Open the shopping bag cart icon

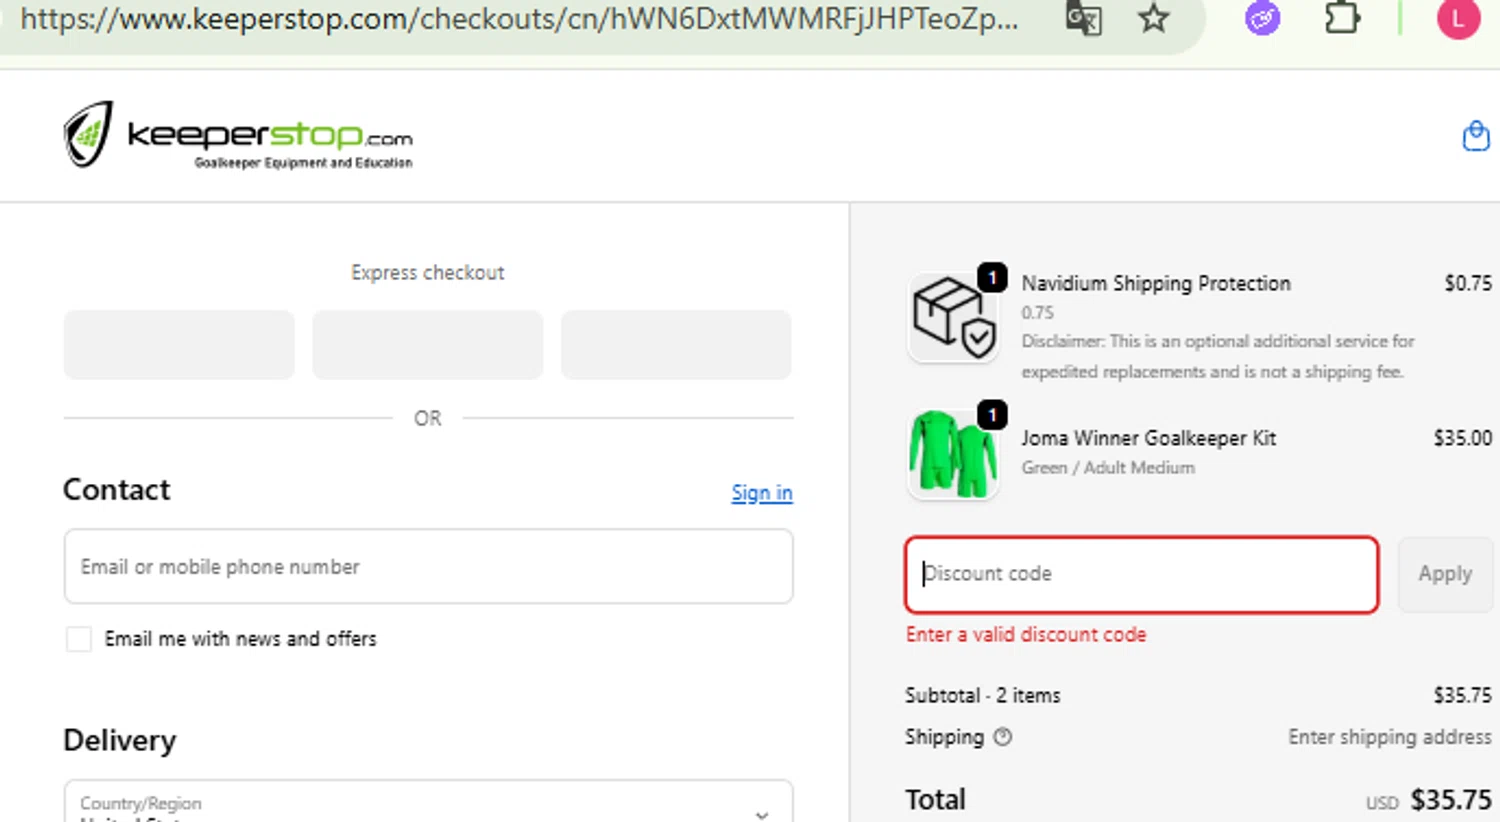pos(1476,135)
